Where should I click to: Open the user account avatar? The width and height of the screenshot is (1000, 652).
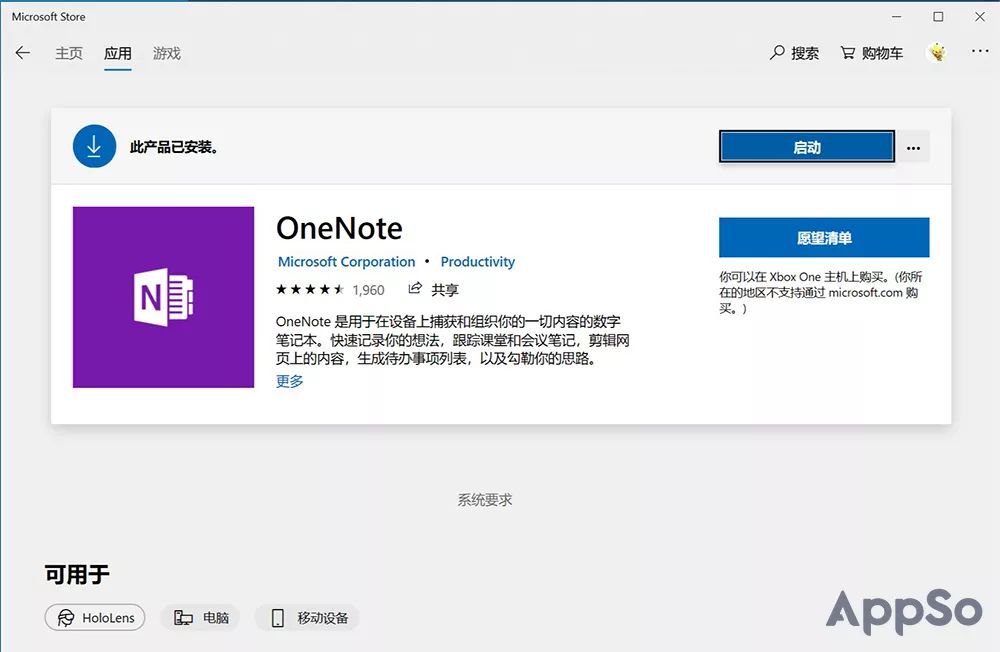coord(937,52)
